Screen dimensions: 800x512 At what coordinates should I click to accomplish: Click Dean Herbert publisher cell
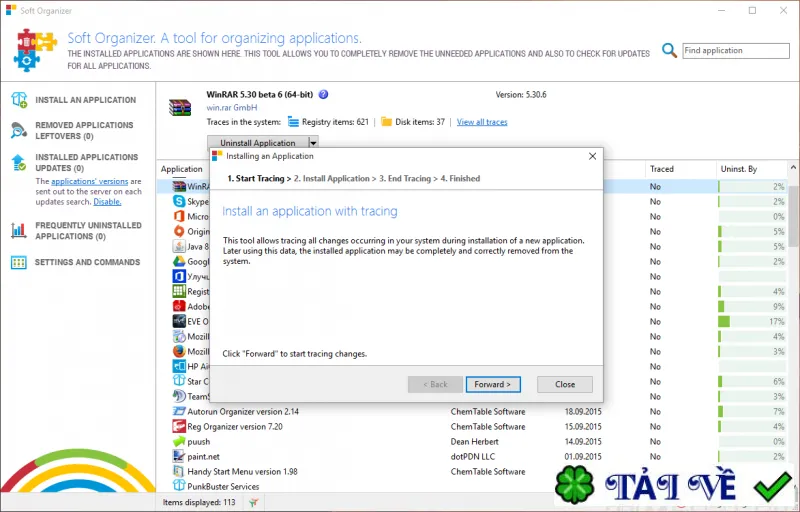click(x=474, y=441)
